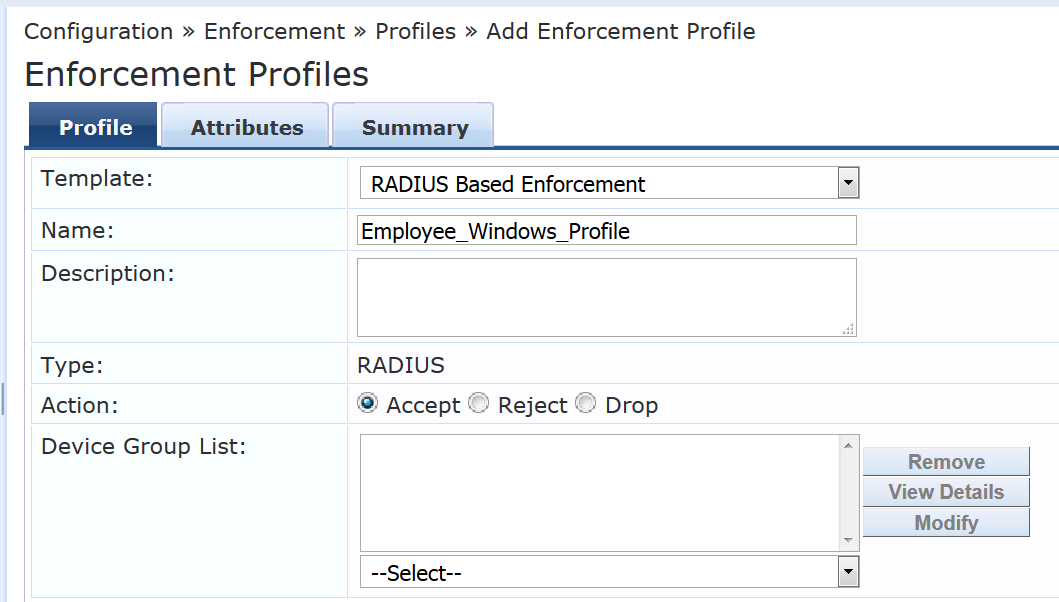Select the Accept action radio button
Image resolution: width=1059 pixels, height=602 pixels.
368,404
